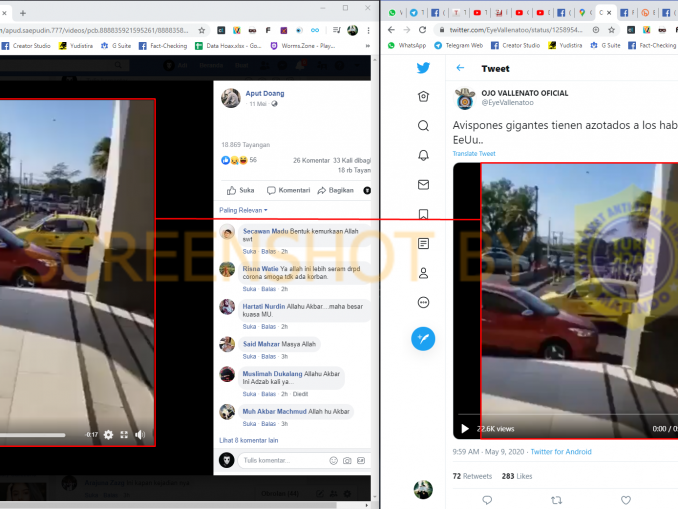Retweet using the retweet arrows icon
Image resolution: width=678 pixels, height=509 pixels.
[x=556, y=500]
